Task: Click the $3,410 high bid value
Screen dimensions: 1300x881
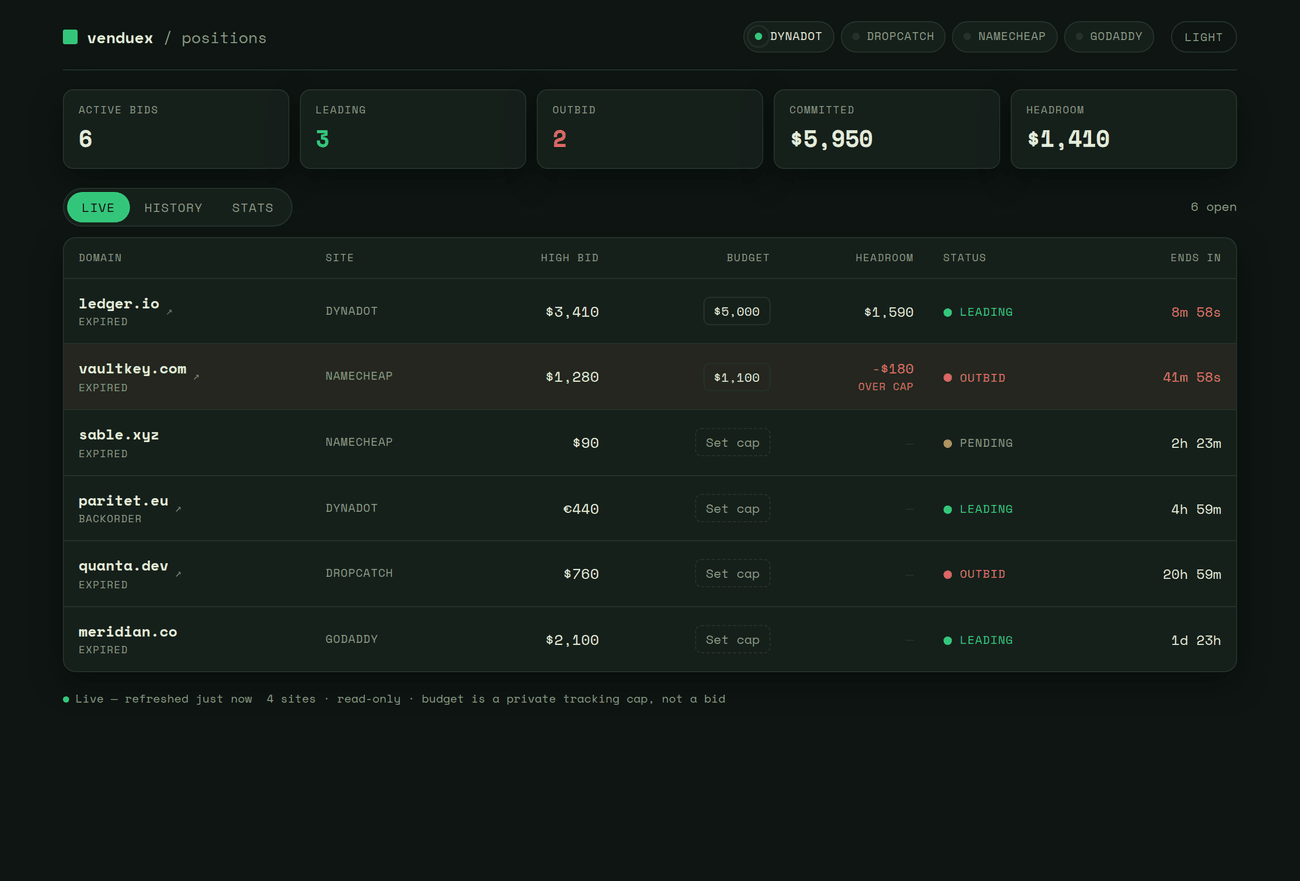Action: [572, 312]
